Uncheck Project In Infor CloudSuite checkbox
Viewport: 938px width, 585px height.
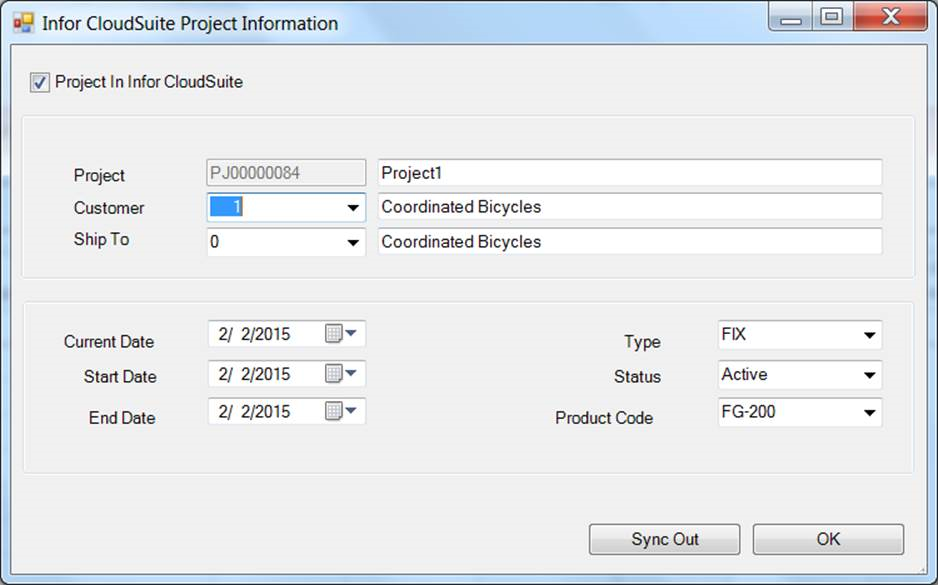(40, 83)
